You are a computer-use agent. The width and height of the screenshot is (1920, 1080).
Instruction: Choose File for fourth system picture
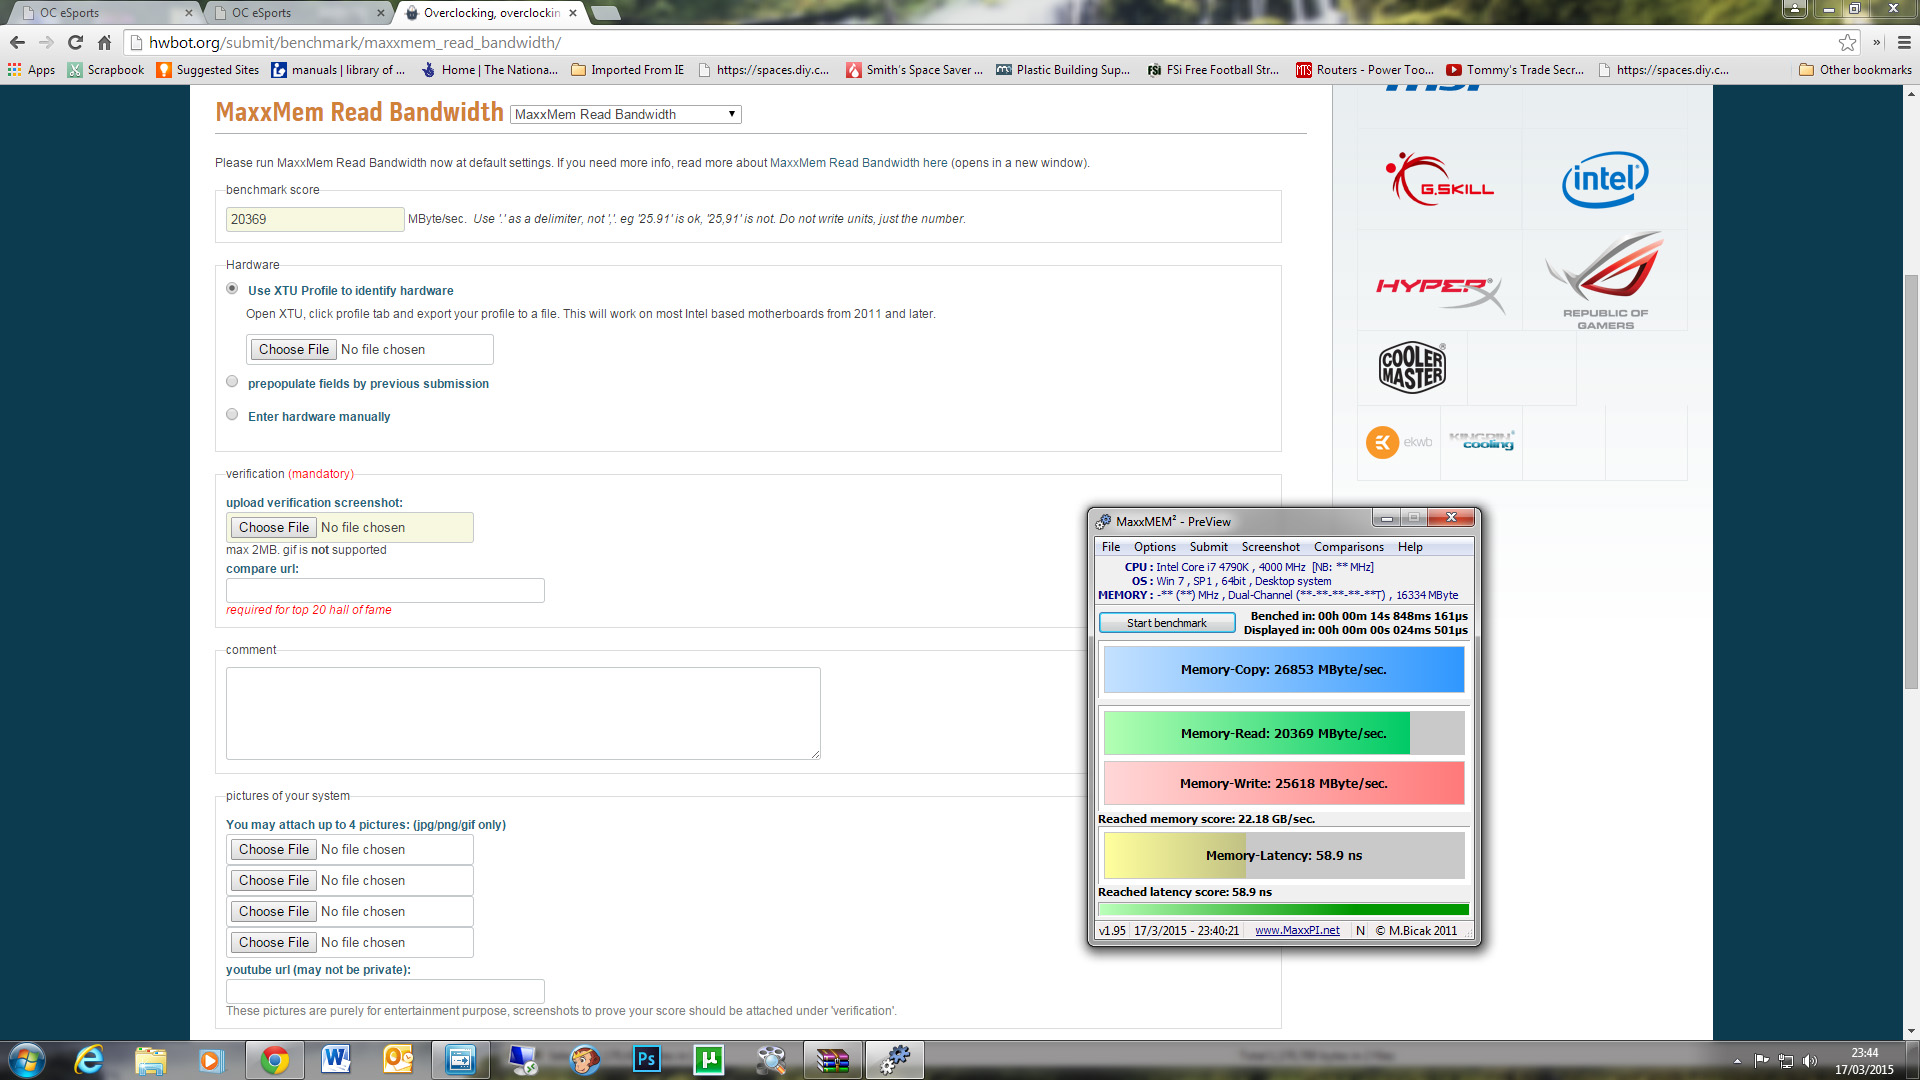[273, 942]
